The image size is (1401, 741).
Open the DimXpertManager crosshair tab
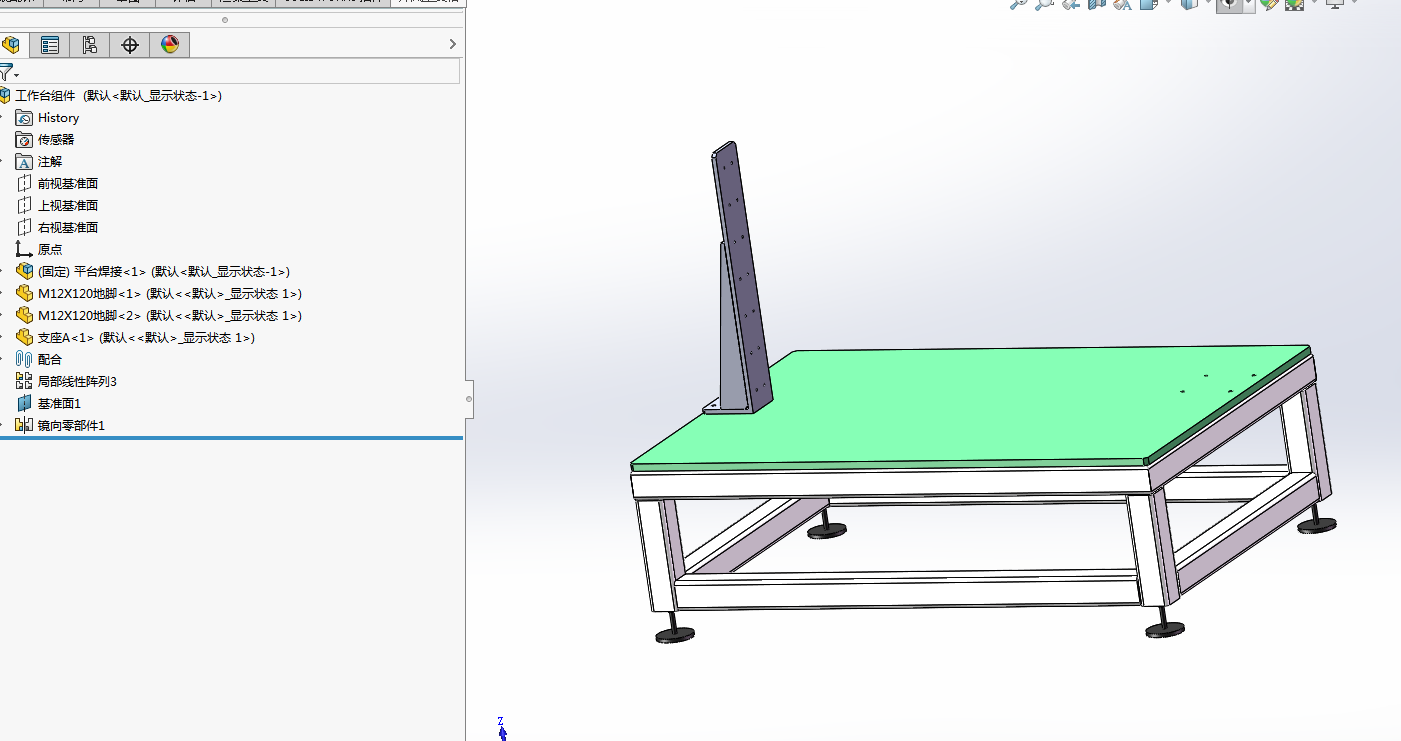129,45
